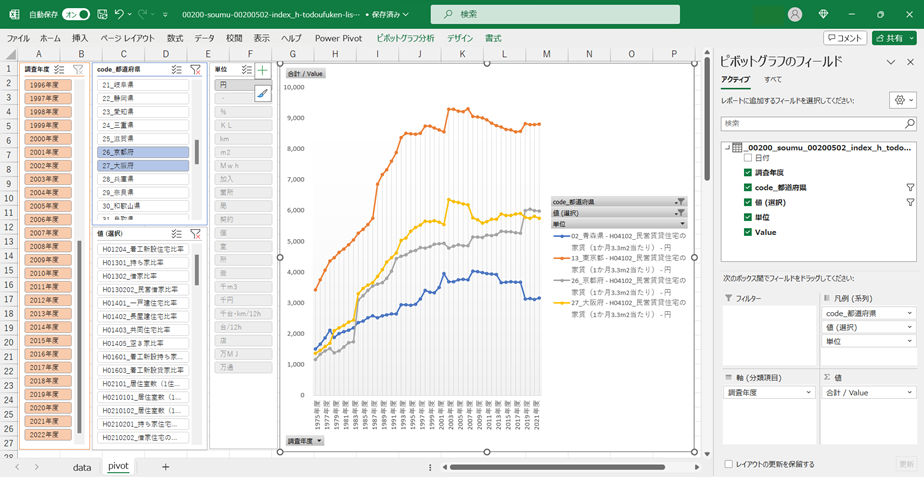
Task: Clear filter on code_都道府県 slicer
Action: [x=196, y=70]
